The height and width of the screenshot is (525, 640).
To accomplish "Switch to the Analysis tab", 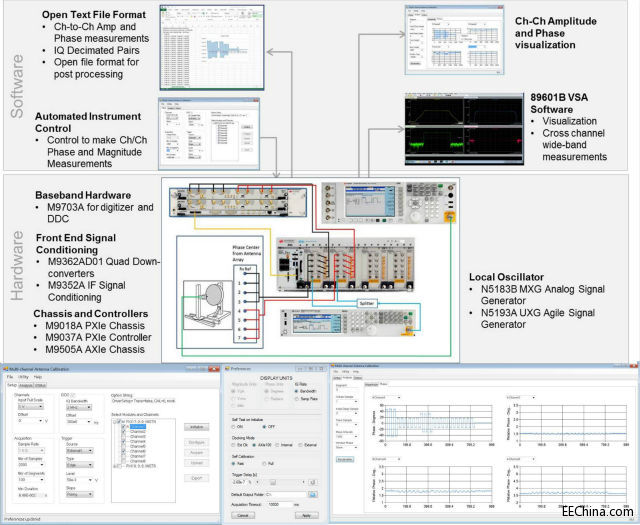I will [x=27, y=387].
